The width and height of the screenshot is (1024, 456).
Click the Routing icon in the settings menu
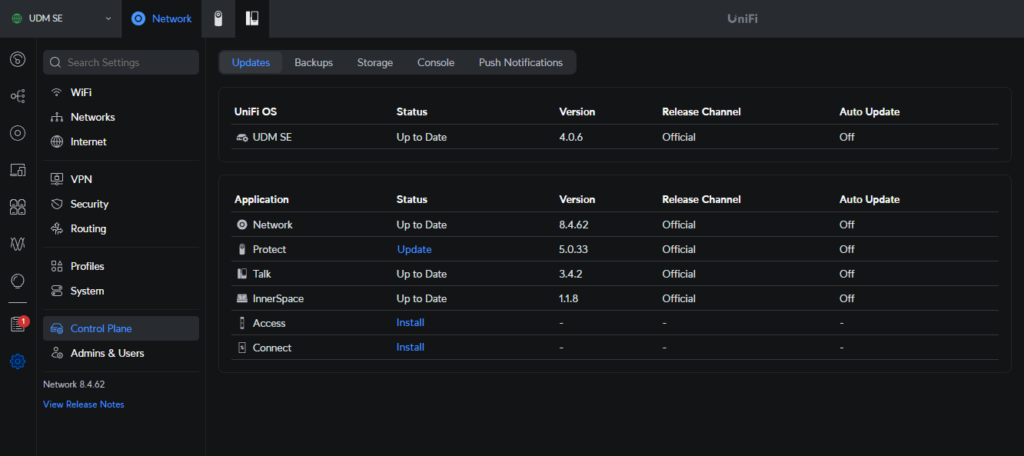57,229
